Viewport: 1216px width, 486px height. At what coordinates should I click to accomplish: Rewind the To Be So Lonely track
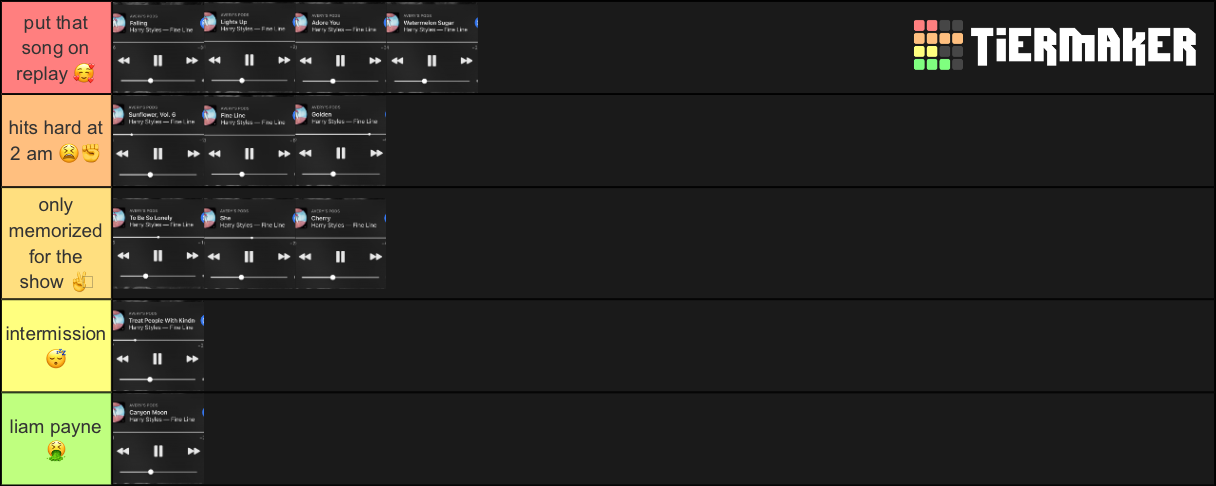coord(122,256)
